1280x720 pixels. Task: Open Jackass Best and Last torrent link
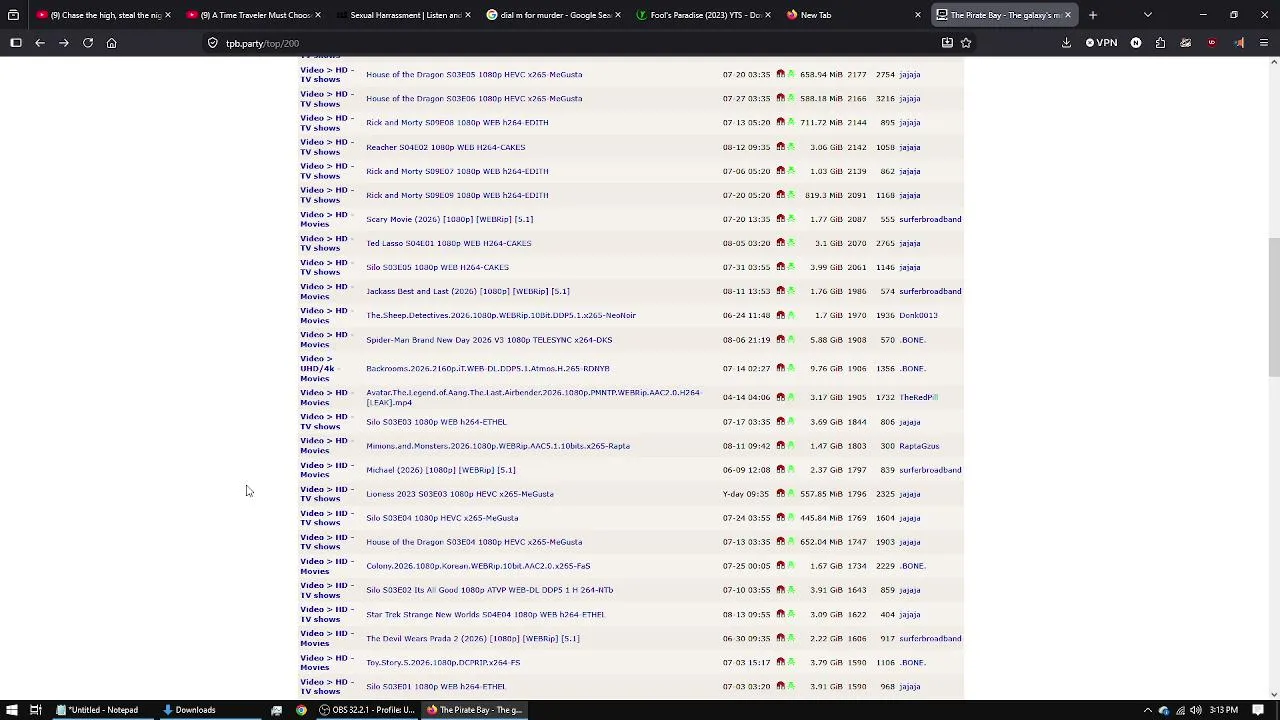[x=468, y=291]
